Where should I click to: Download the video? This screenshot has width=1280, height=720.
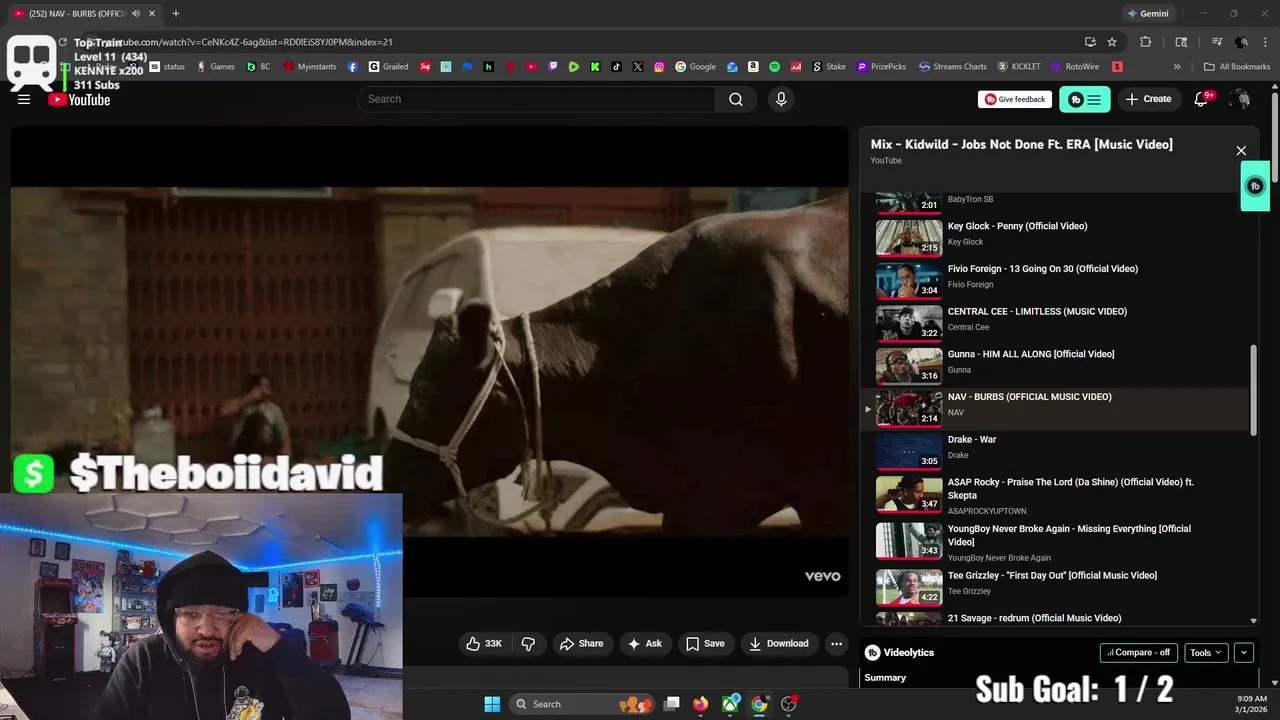[779, 644]
